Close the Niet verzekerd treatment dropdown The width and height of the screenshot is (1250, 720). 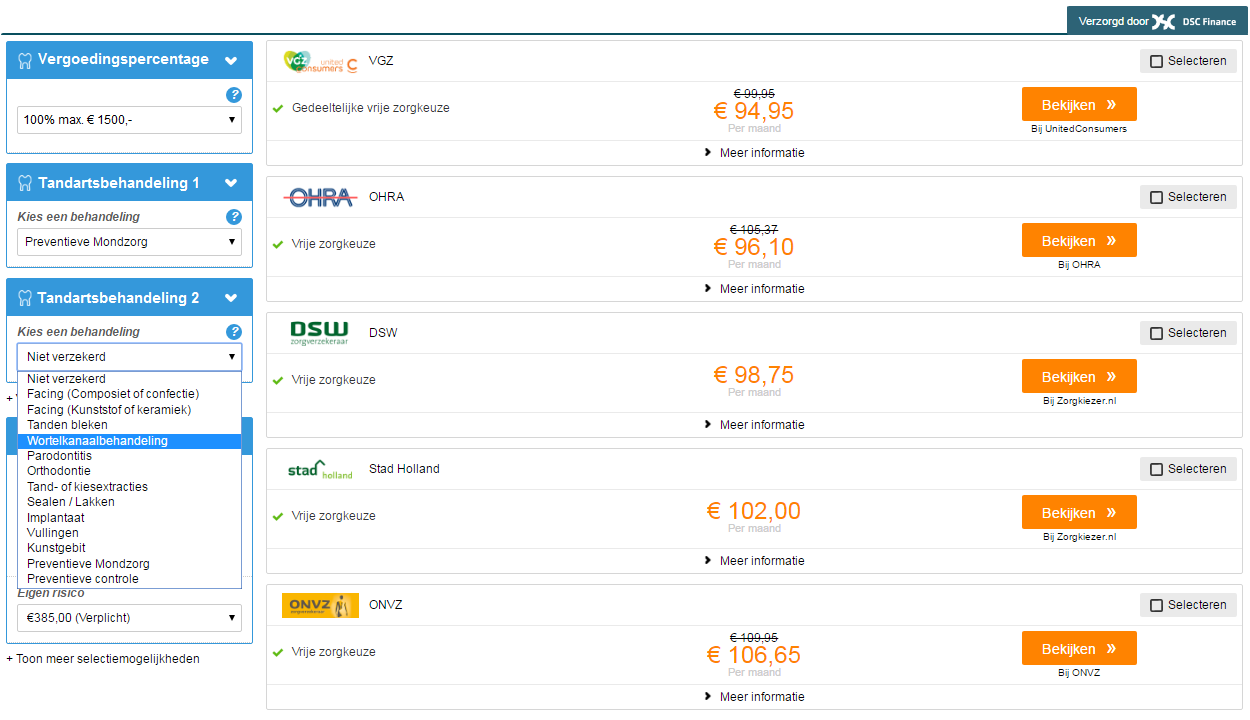129,357
